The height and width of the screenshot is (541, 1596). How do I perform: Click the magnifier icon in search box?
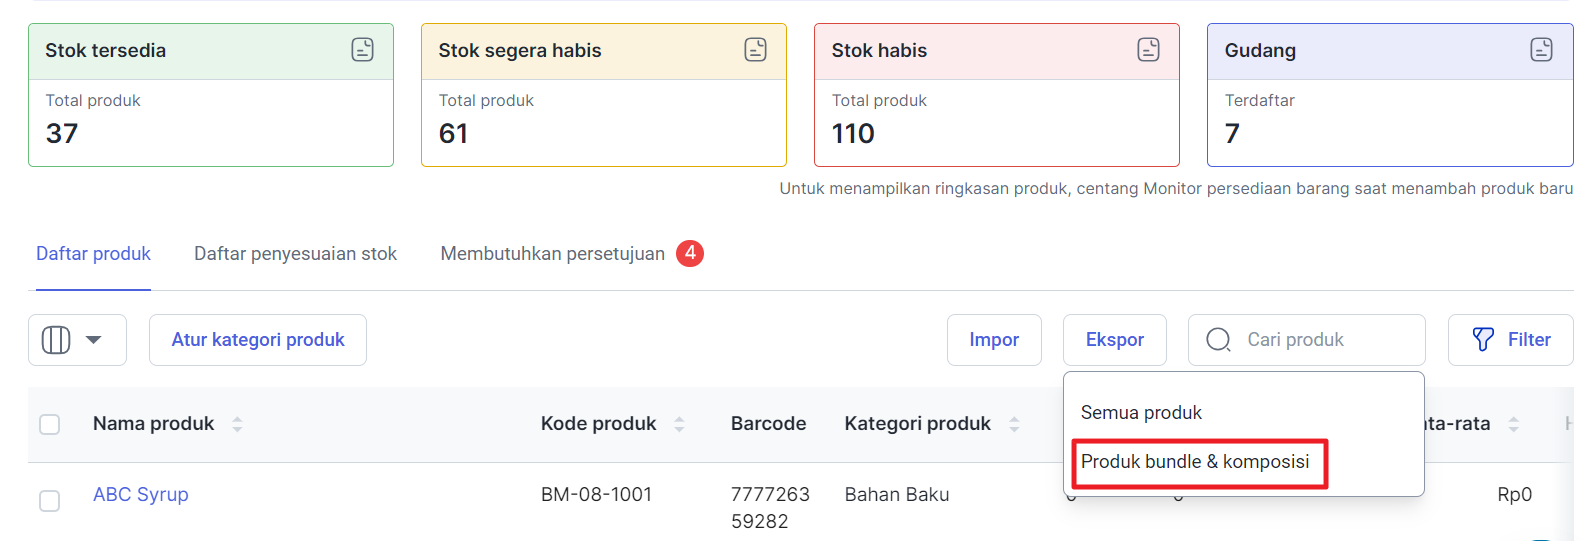[1218, 340]
